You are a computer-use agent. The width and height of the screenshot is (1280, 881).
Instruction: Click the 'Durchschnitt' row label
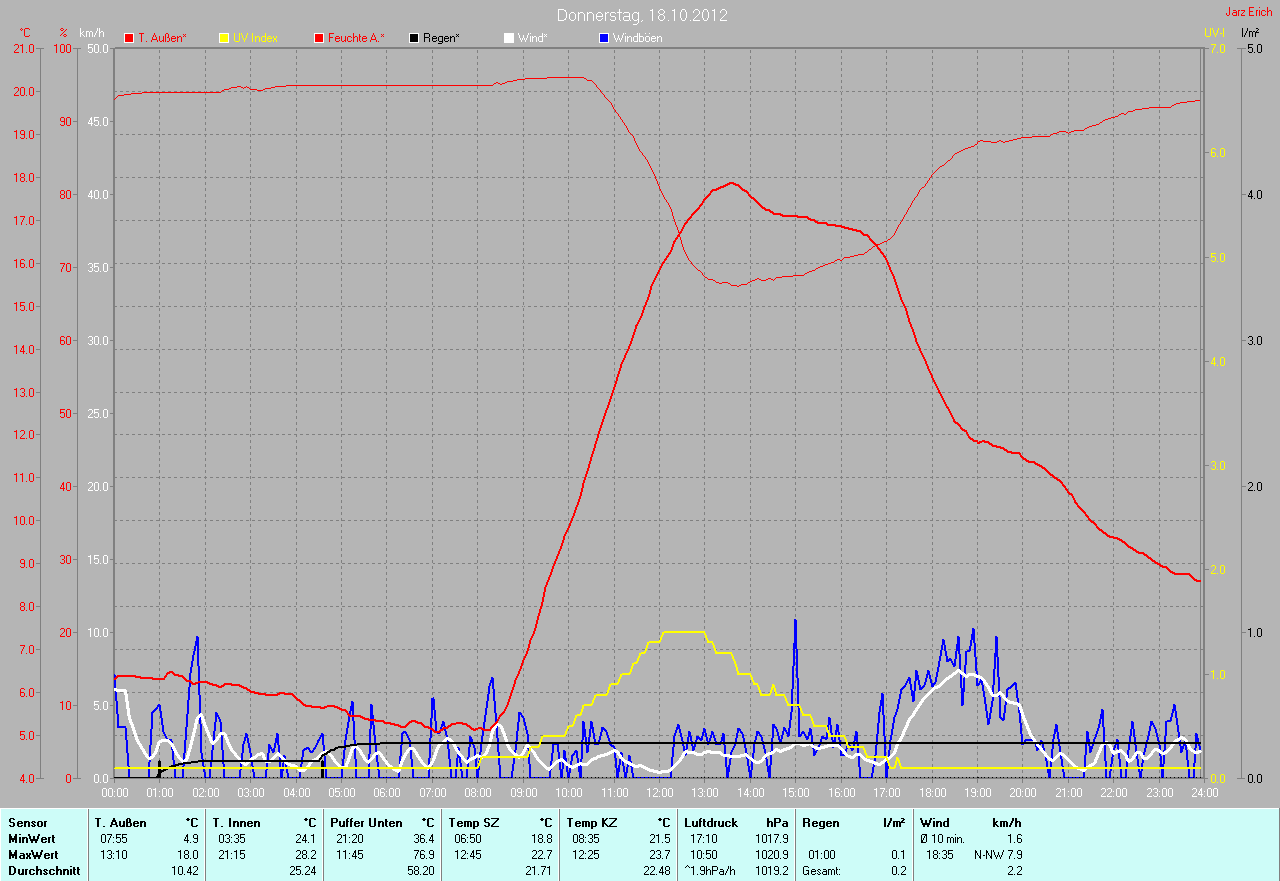(43, 871)
